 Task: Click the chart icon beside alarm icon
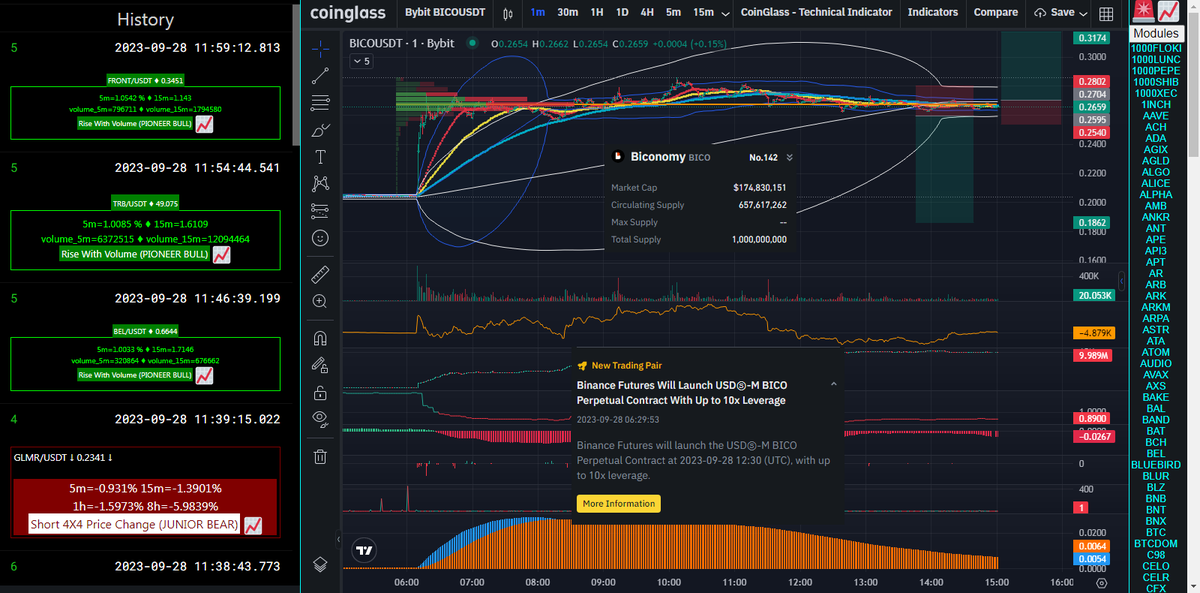coord(1166,12)
